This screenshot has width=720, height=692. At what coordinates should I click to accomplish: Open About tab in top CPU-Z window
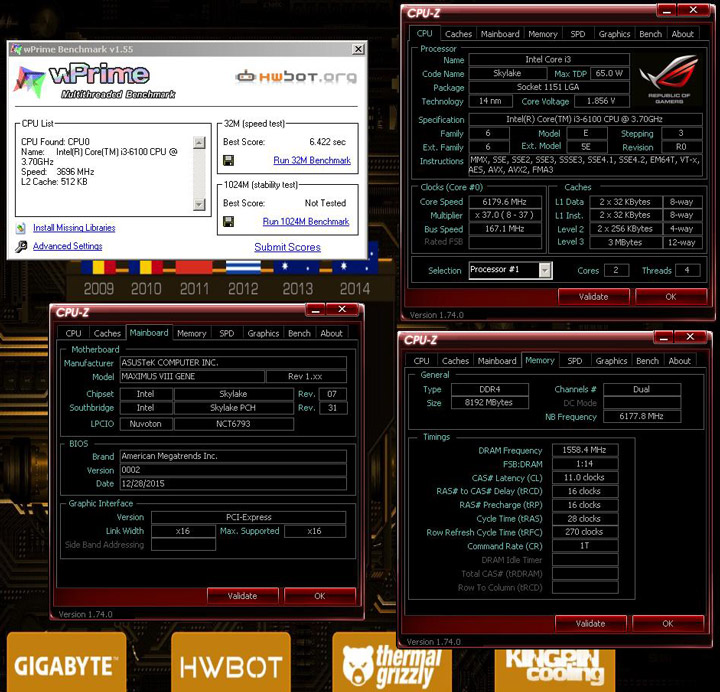682,34
